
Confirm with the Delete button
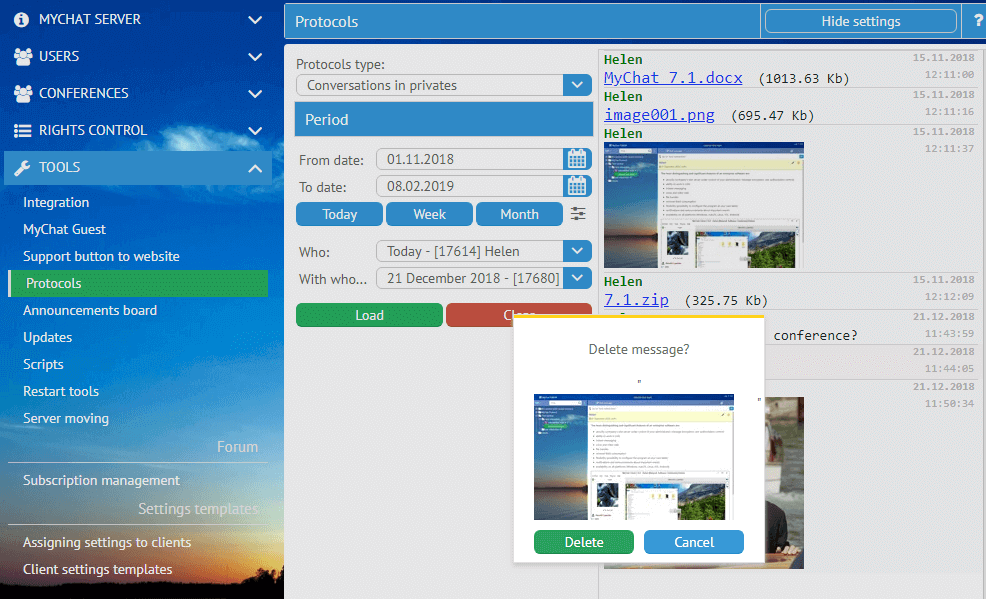pos(584,542)
